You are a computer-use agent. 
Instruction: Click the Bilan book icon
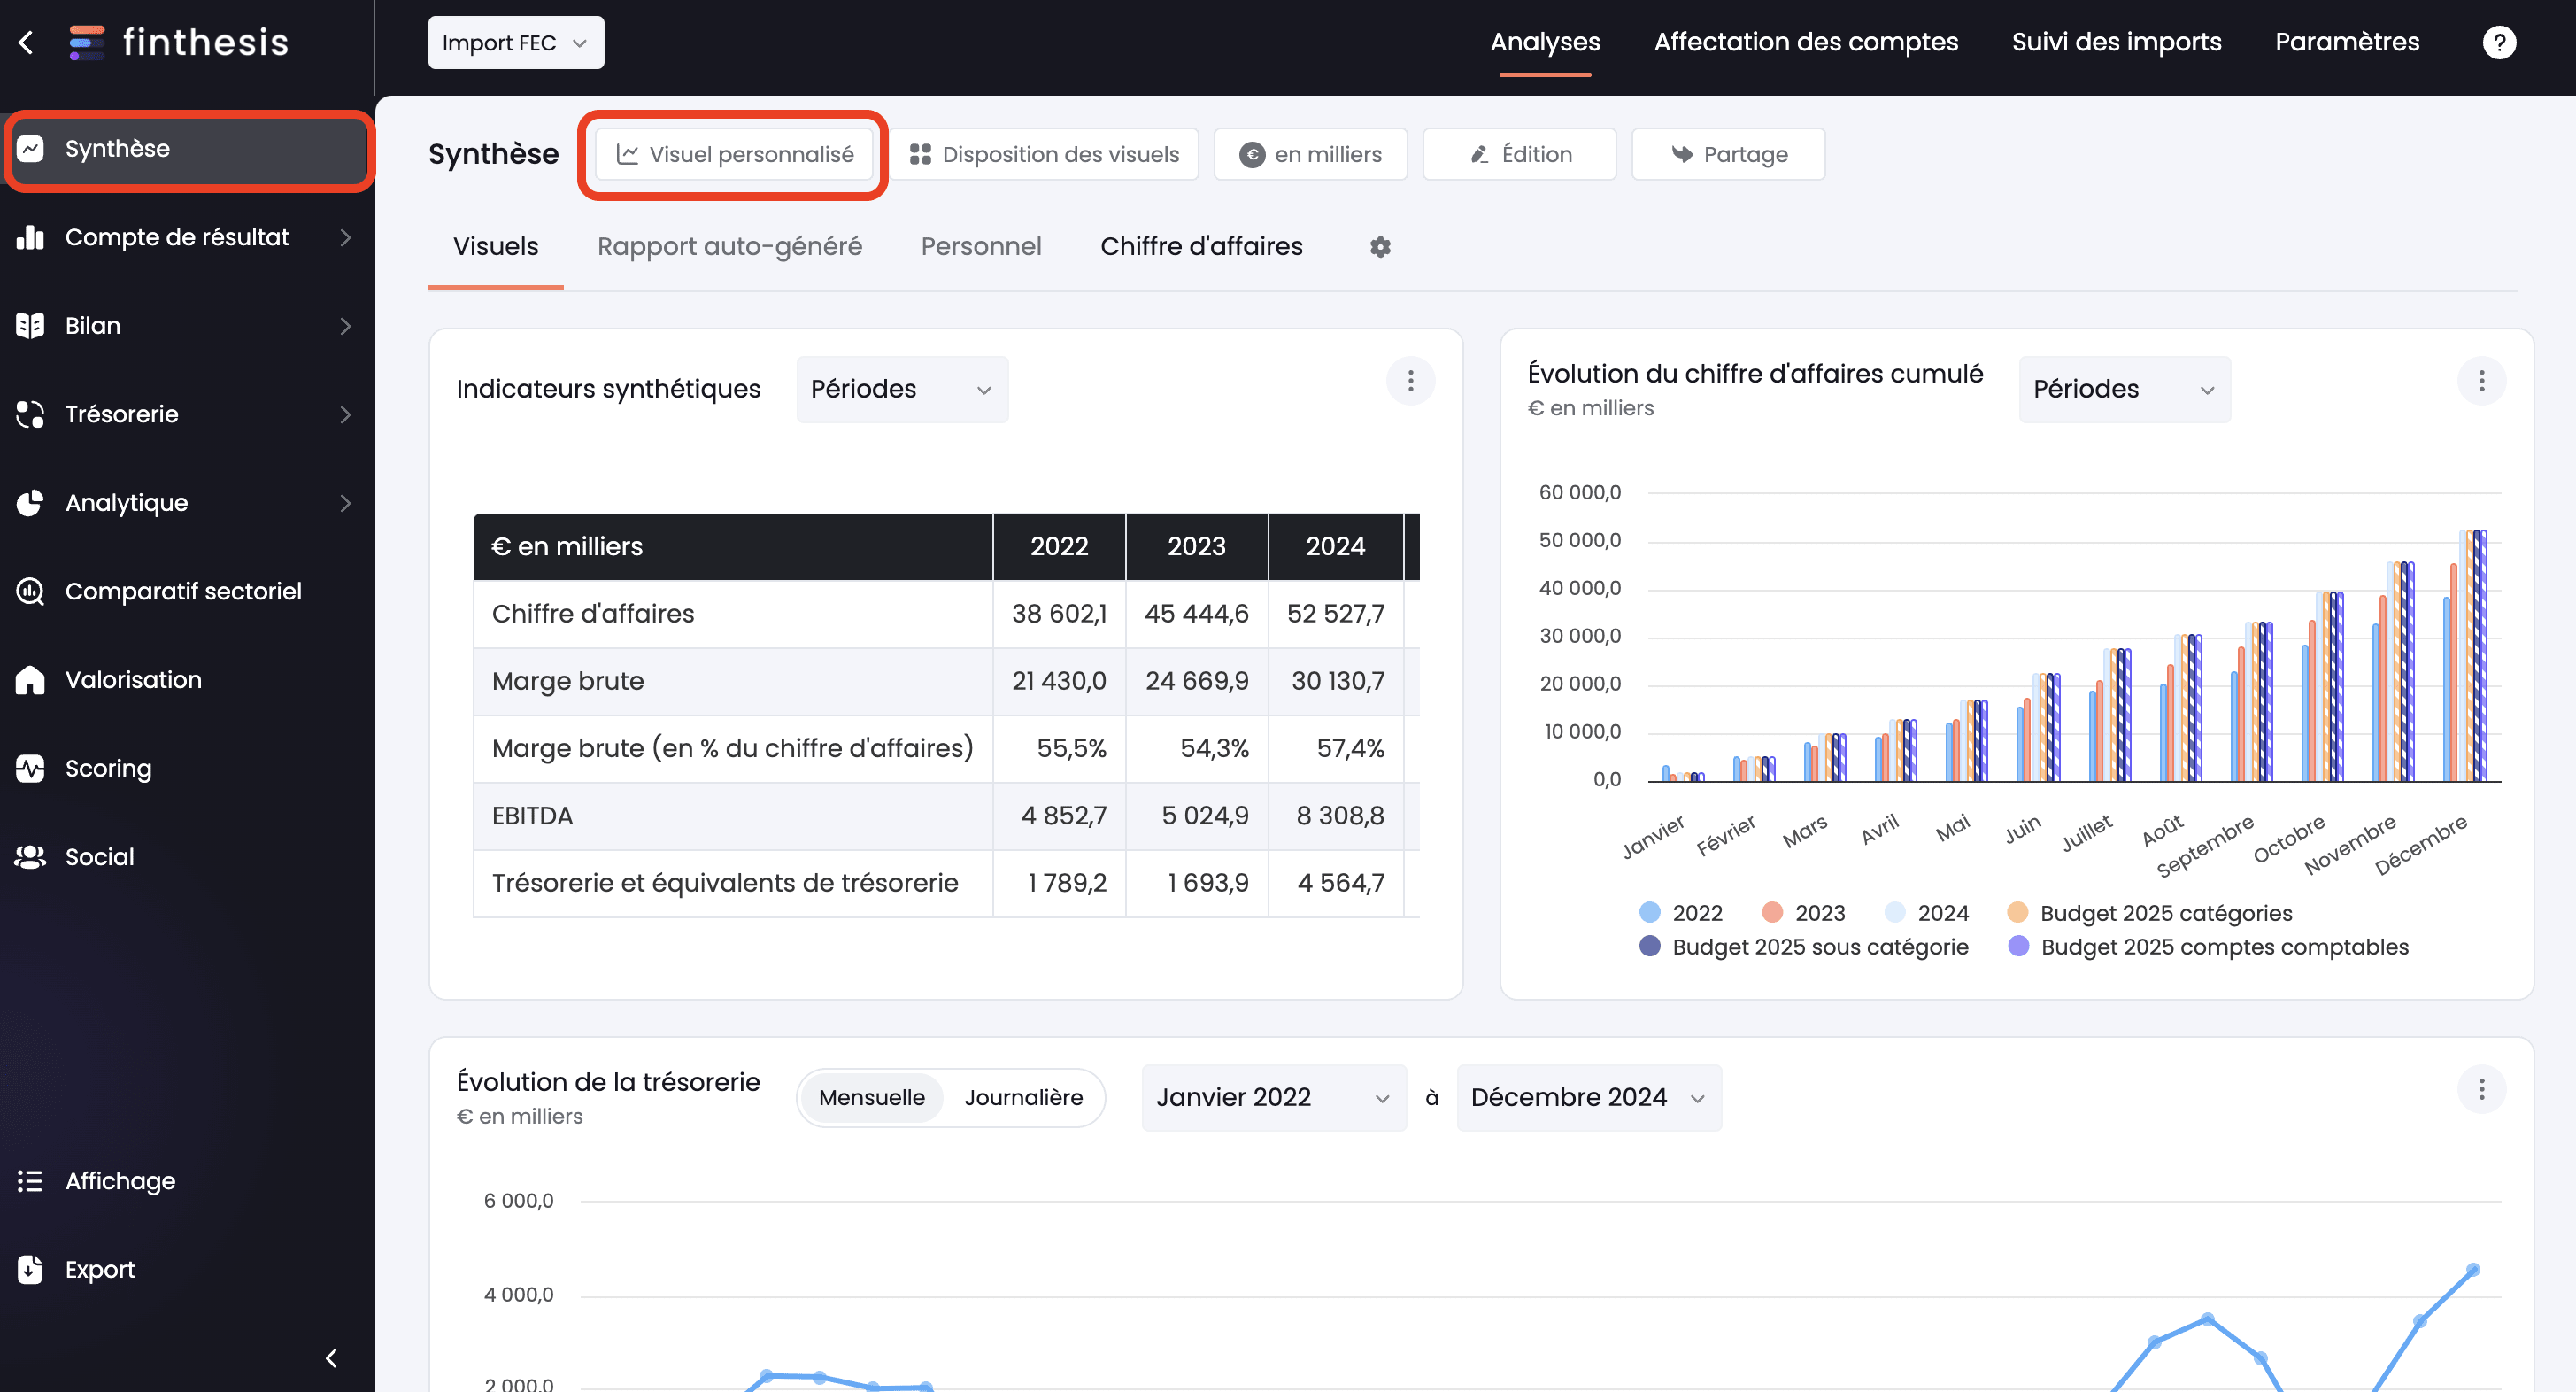[31, 325]
